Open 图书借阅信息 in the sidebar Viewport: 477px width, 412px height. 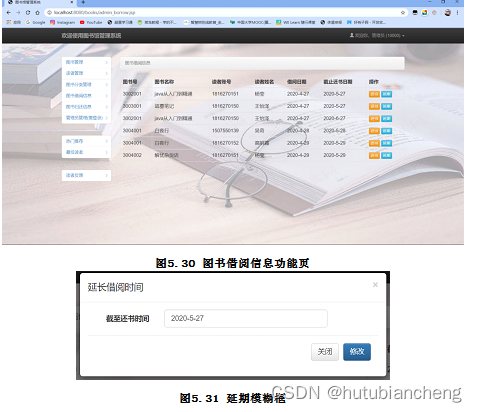pyautogui.click(x=86, y=96)
